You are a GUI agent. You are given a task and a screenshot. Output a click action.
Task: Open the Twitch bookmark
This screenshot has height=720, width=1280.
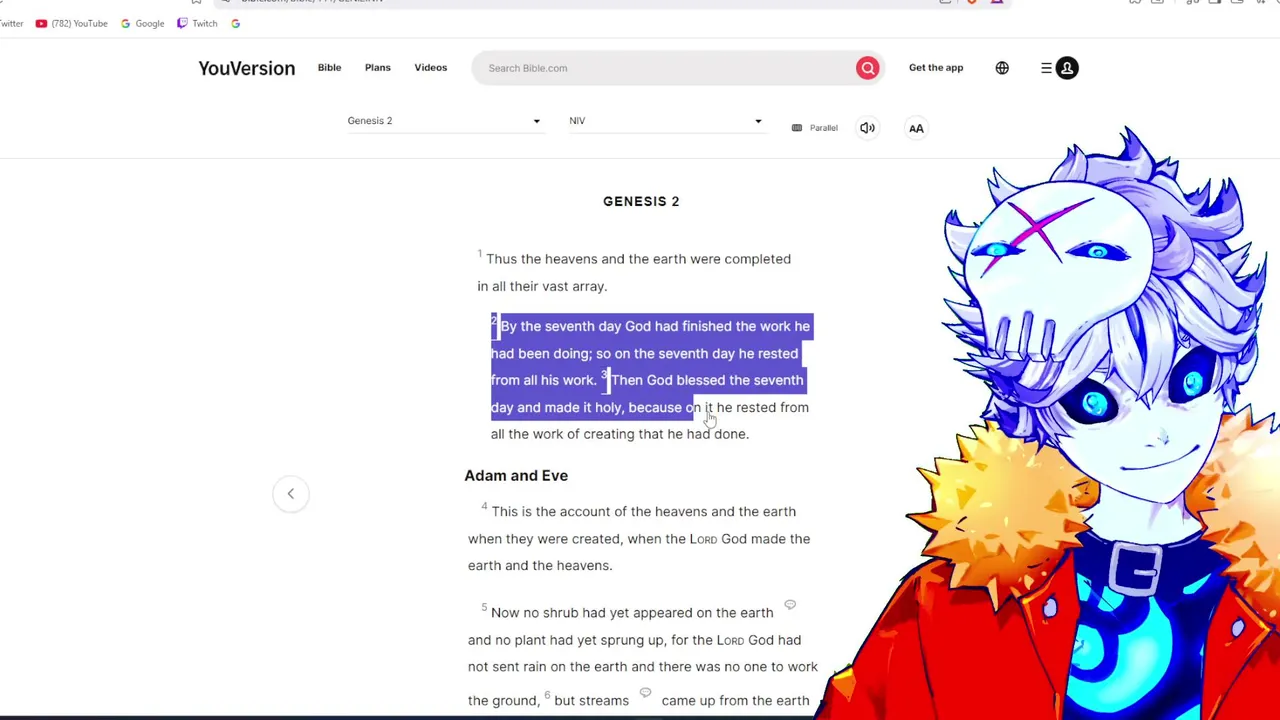[x=197, y=23]
